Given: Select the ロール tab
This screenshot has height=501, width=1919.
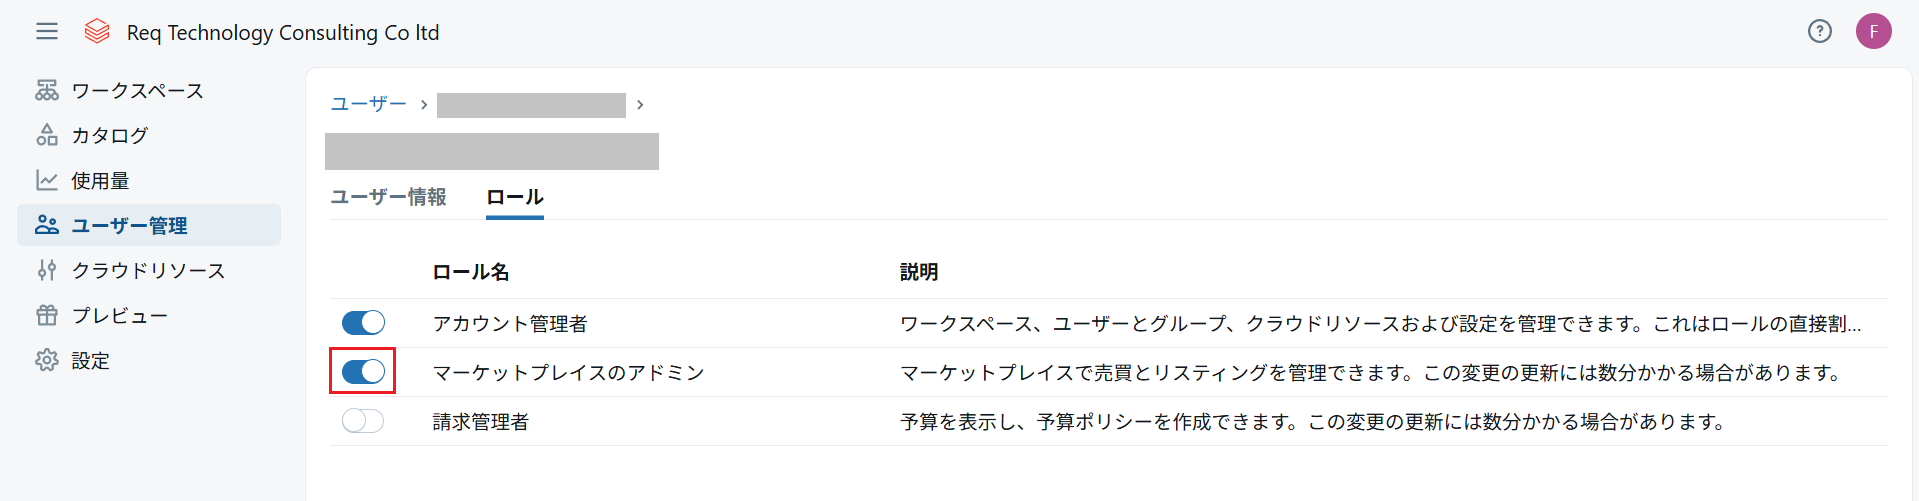Looking at the screenshot, I should [514, 197].
